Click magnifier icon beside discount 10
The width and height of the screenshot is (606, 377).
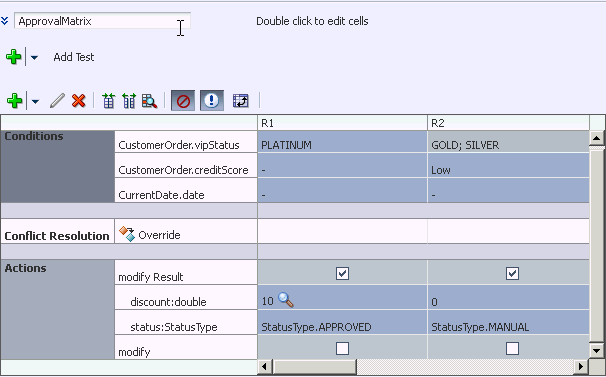[x=286, y=300]
